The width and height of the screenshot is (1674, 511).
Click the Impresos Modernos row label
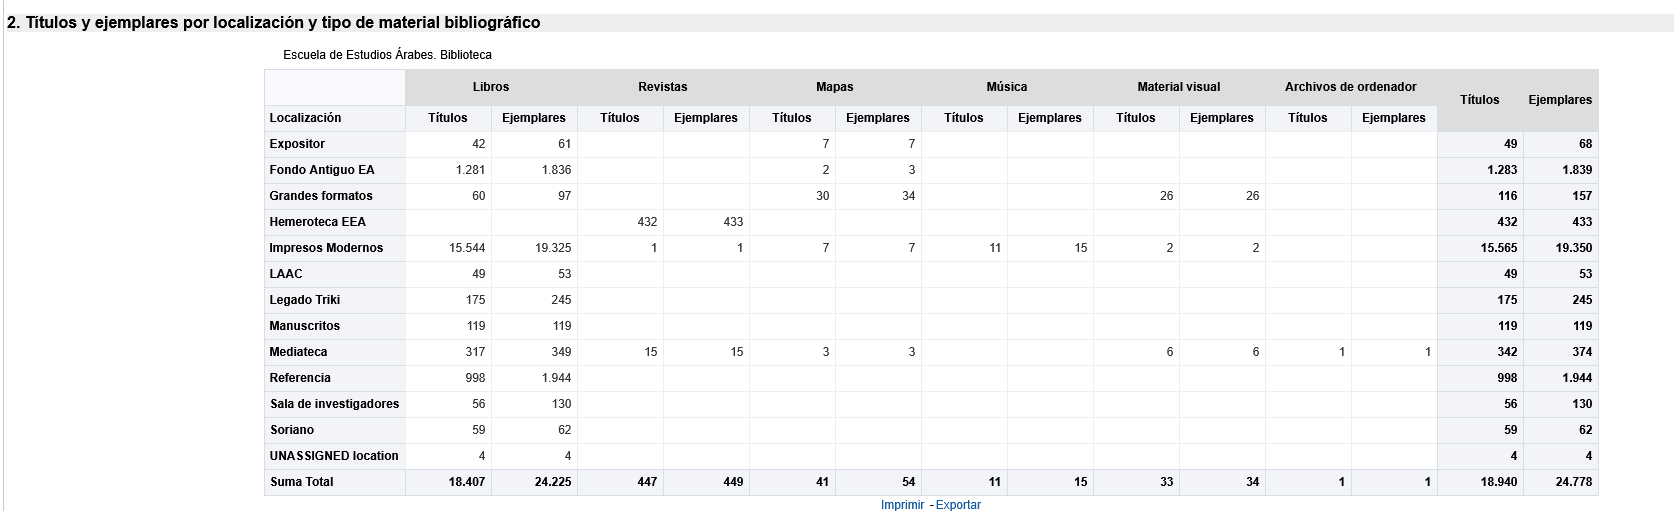click(x=326, y=248)
